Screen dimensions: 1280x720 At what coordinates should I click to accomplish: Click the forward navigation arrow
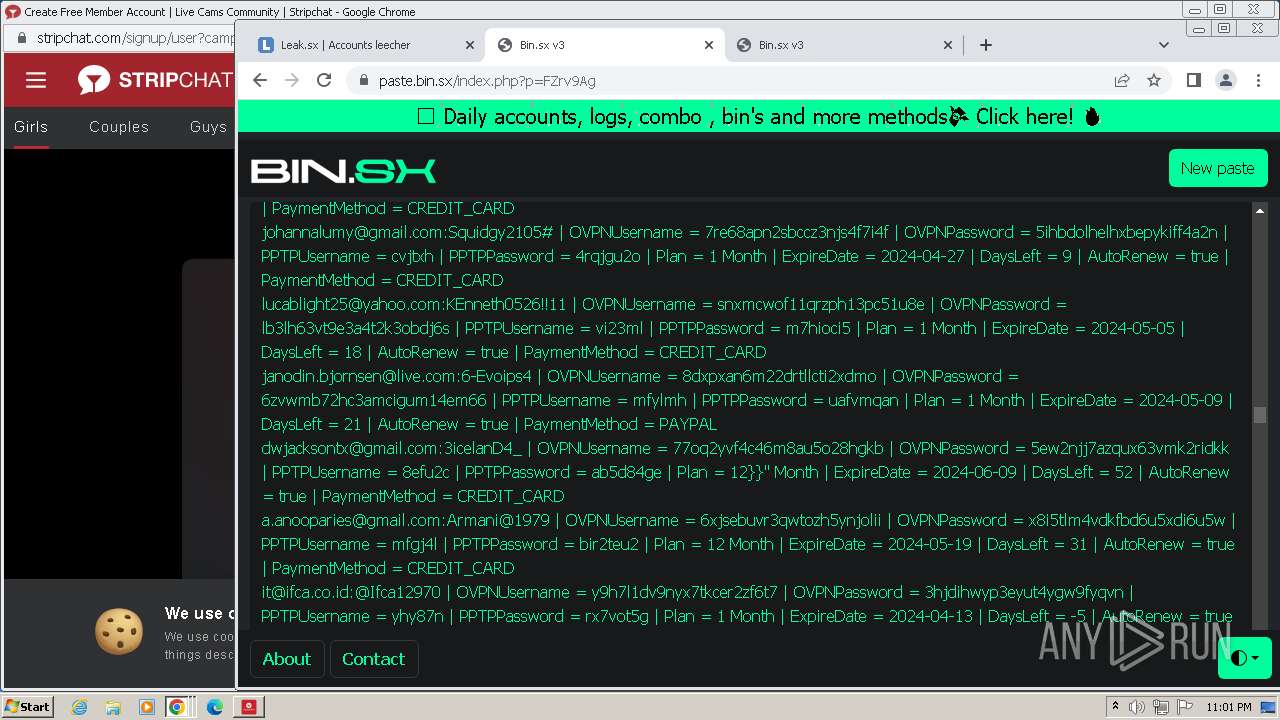point(292,80)
